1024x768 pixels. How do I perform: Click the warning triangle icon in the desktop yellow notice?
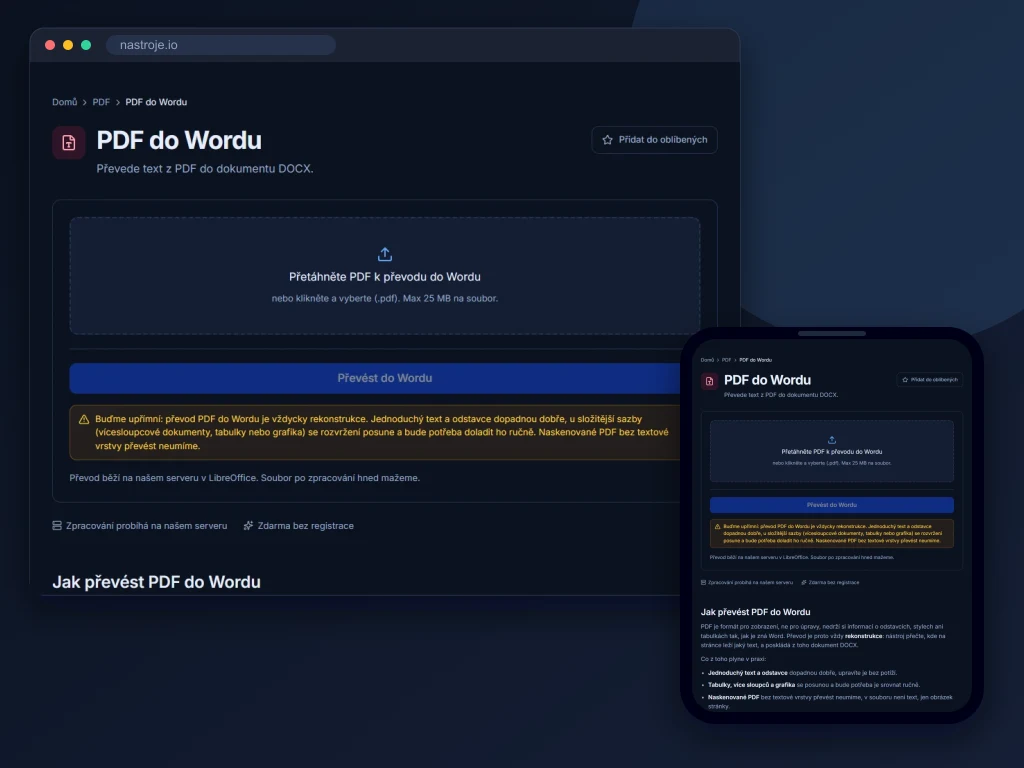pos(84,419)
